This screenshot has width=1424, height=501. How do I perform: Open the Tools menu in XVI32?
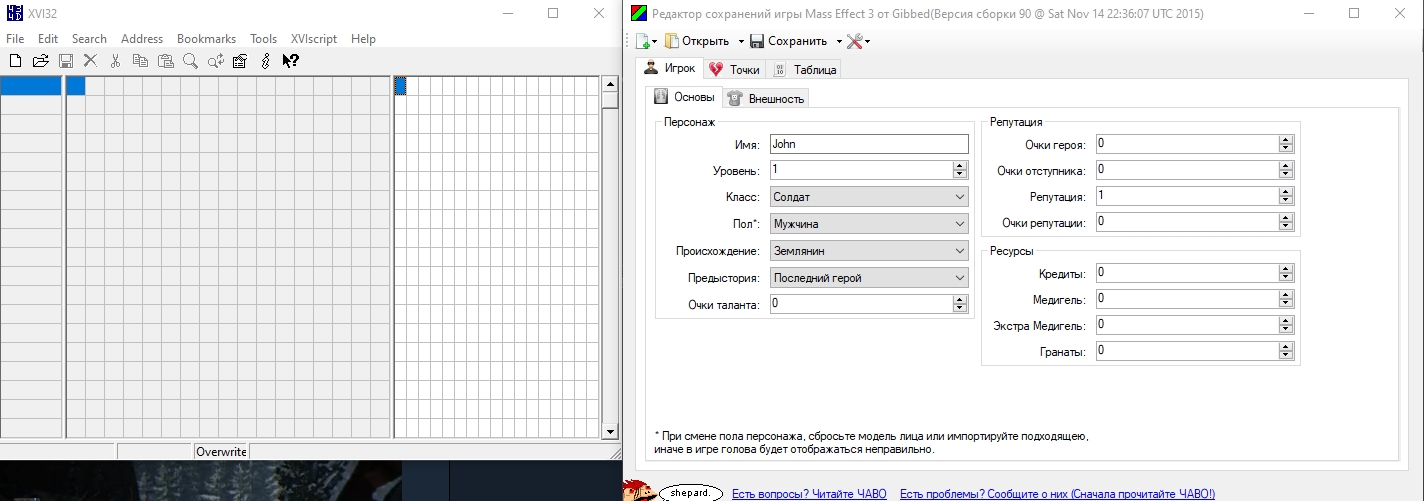point(264,39)
